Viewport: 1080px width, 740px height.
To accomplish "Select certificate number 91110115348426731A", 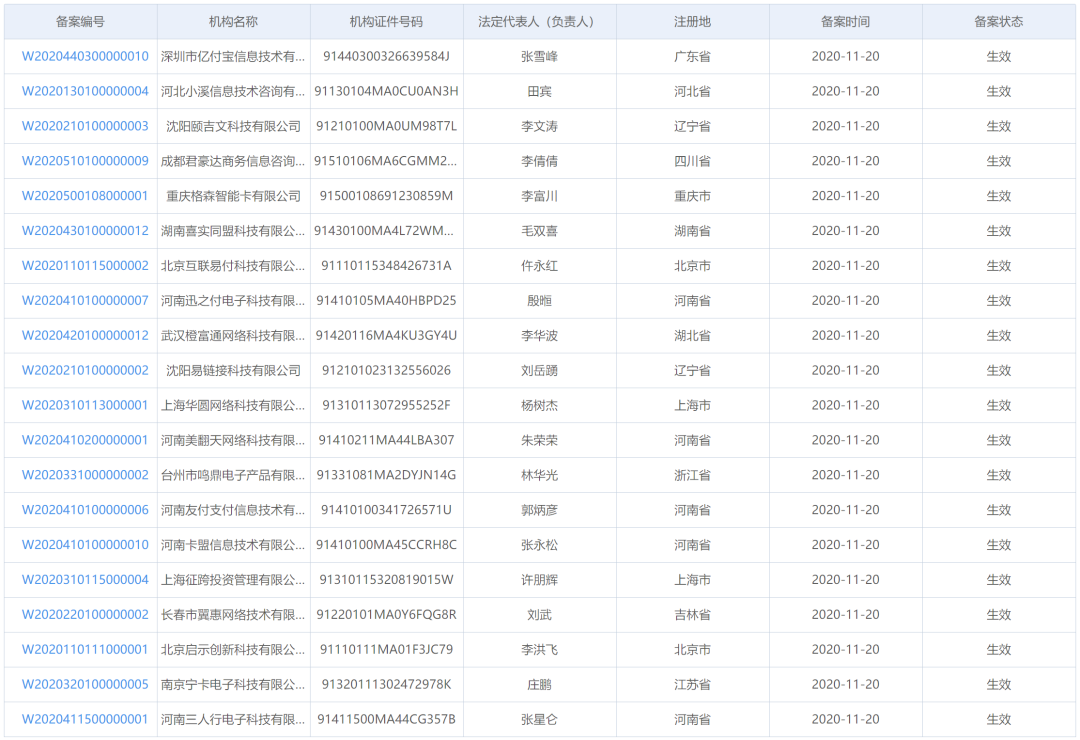I will point(386,265).
